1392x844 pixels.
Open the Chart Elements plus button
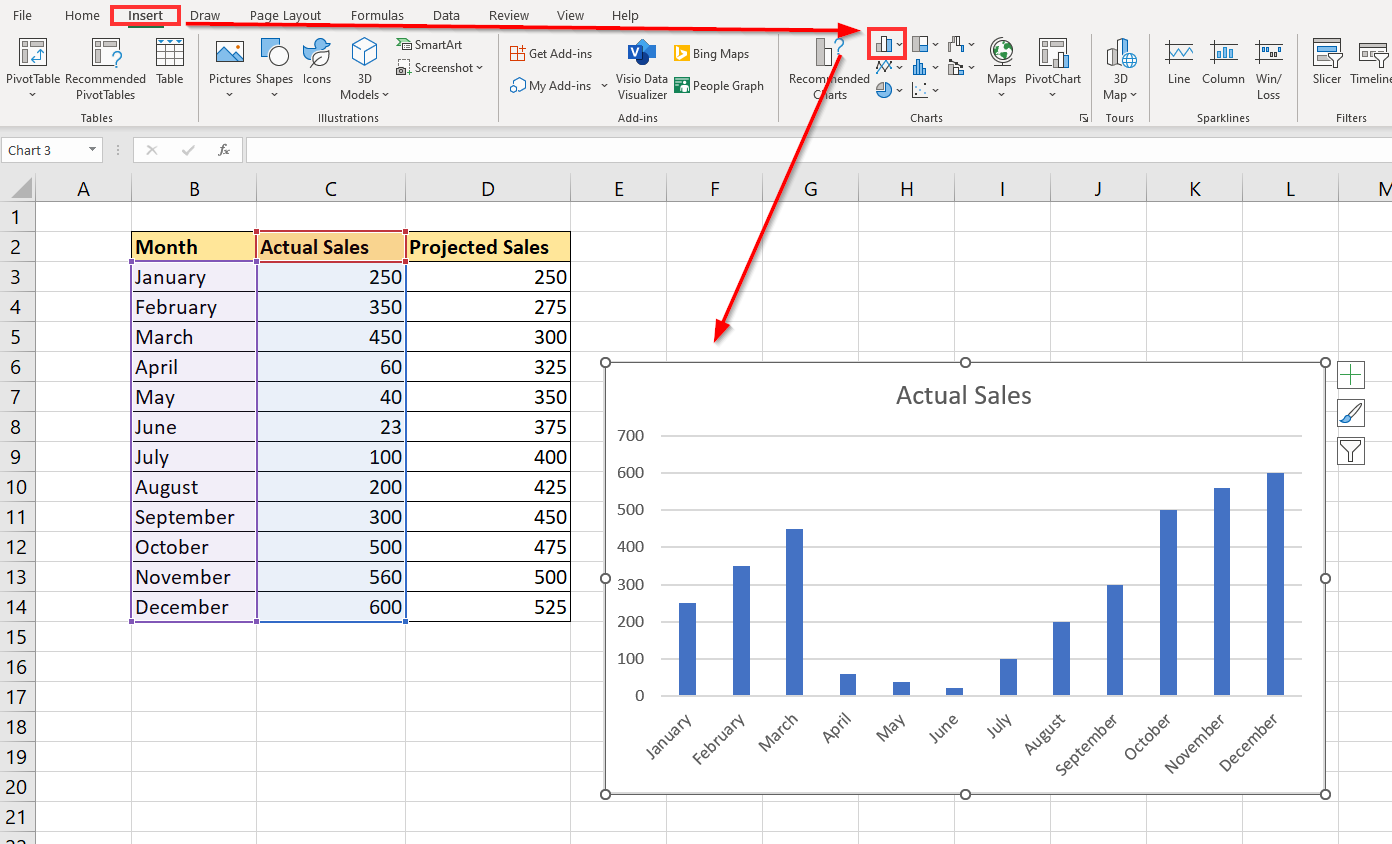tap(1351, 374)
